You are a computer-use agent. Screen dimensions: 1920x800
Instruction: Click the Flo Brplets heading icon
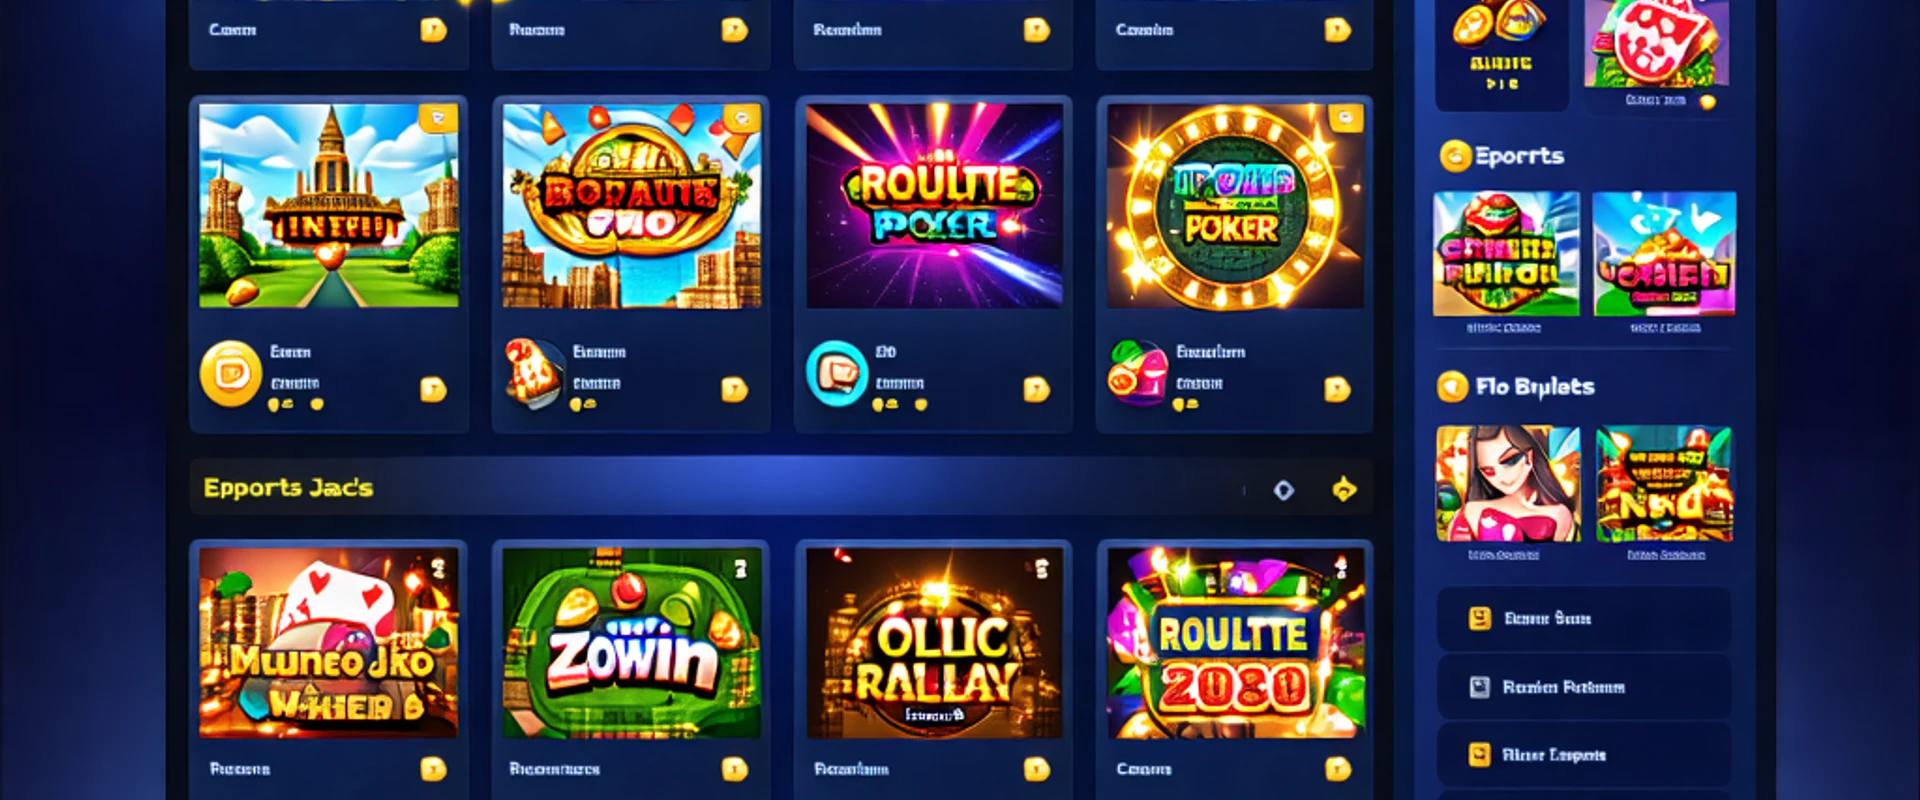click(x=1452, y=386)
